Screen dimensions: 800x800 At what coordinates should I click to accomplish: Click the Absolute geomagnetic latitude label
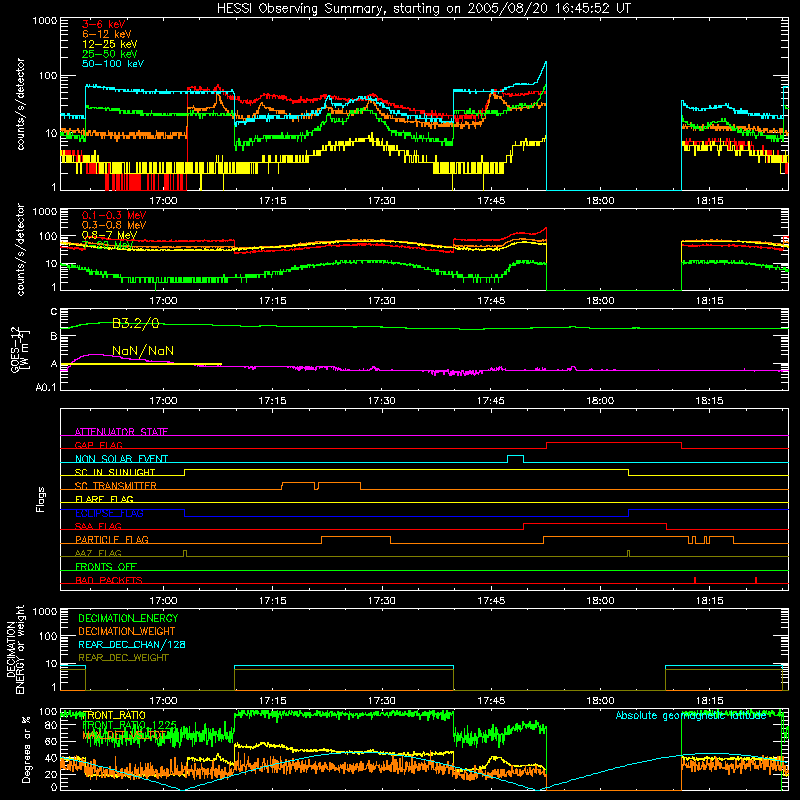[691, 716]
